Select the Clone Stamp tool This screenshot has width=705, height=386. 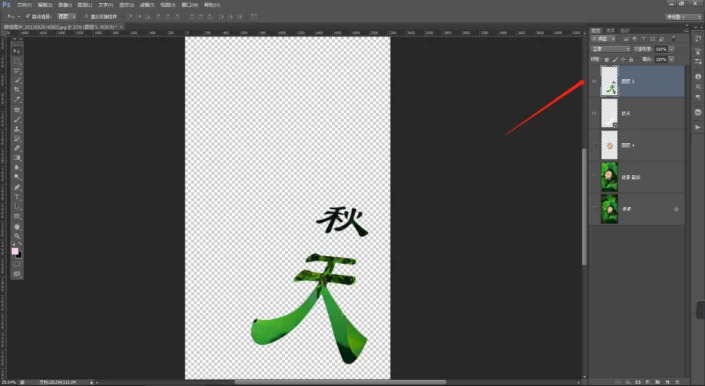(17, 129)
